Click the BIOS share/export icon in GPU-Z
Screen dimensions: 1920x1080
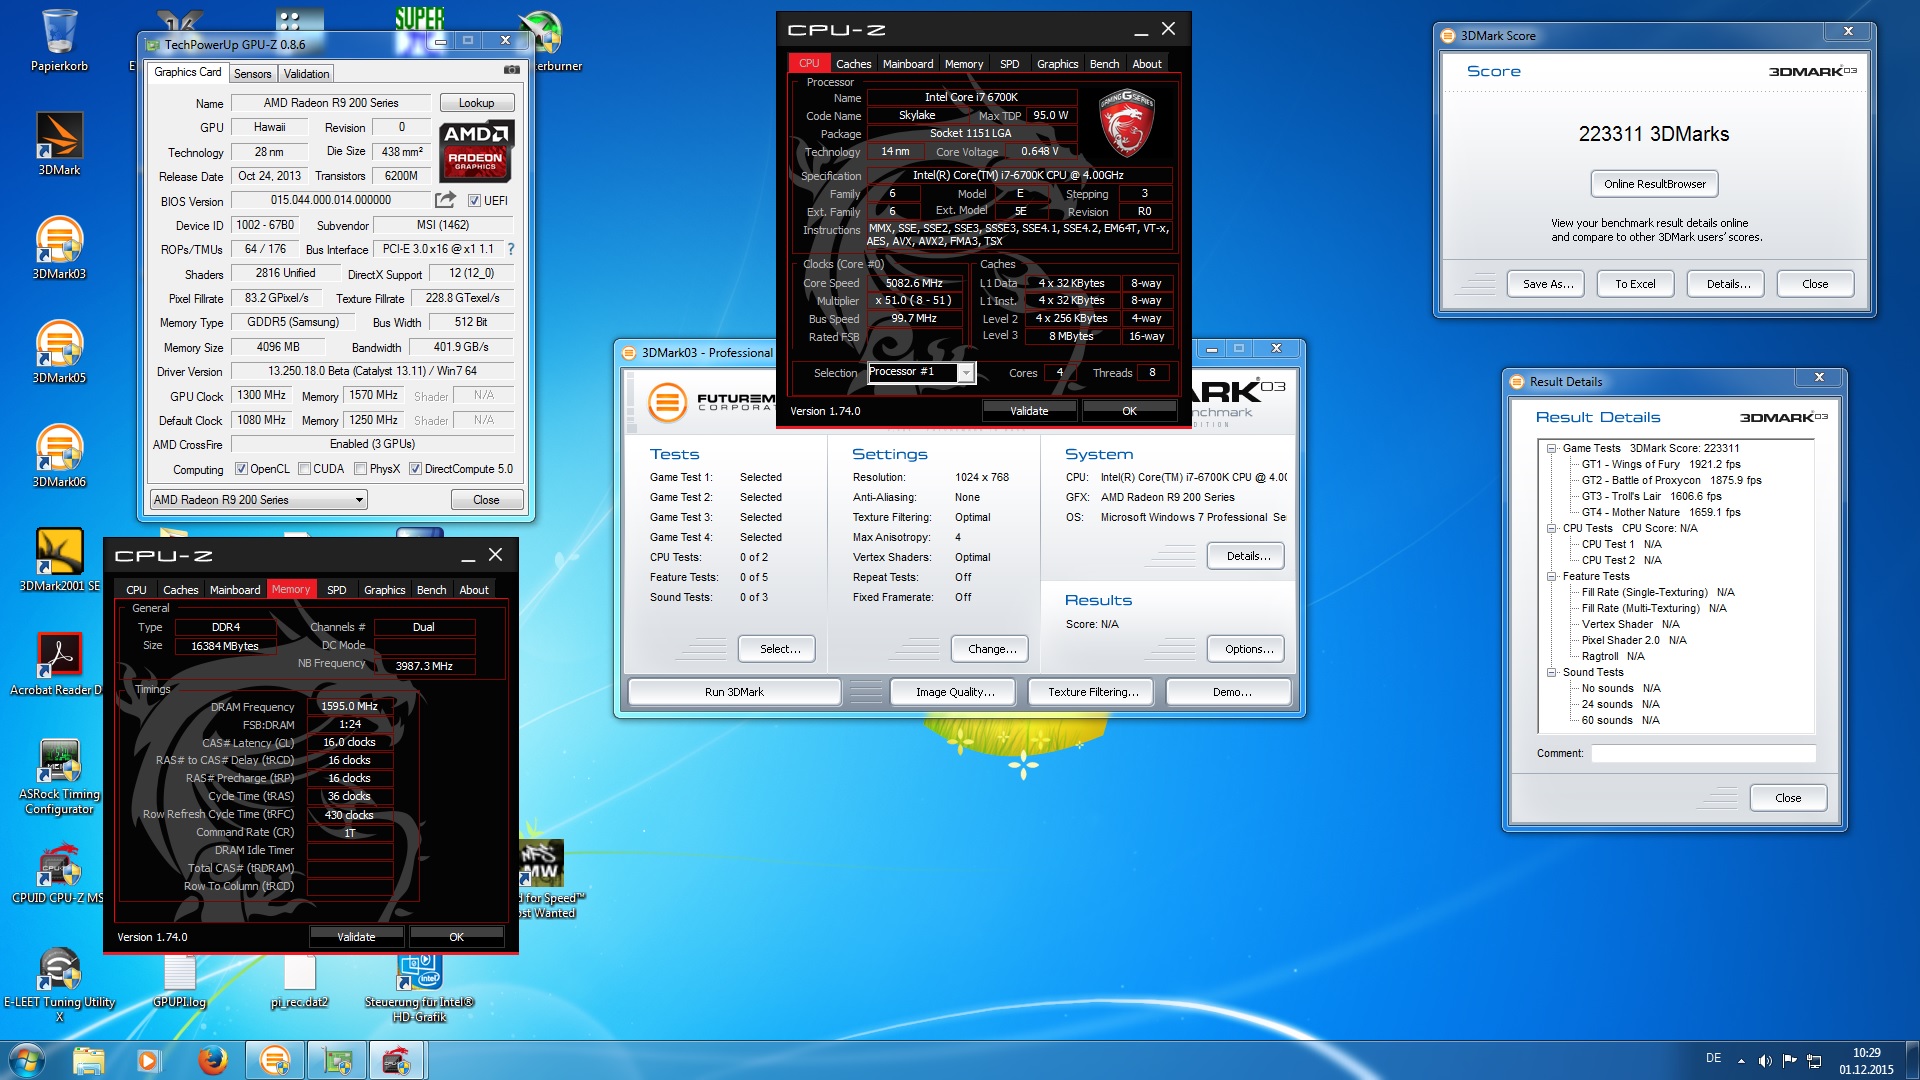point(445,200)
